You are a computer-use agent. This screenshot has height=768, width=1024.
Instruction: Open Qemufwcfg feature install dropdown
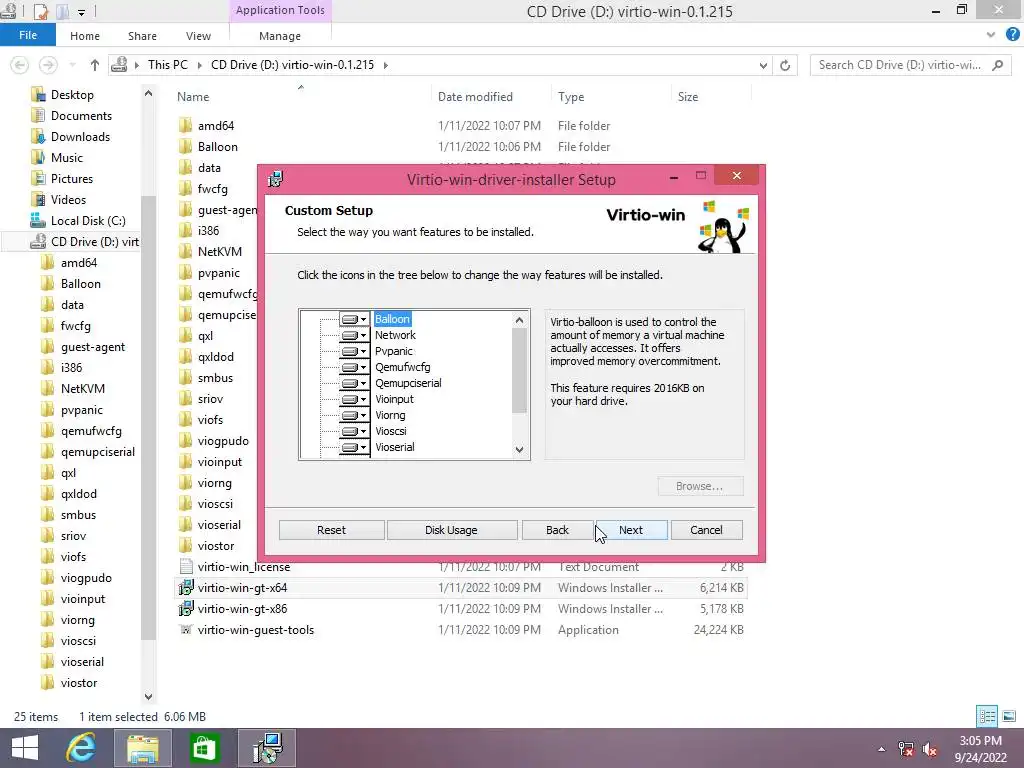coord(354,367)
